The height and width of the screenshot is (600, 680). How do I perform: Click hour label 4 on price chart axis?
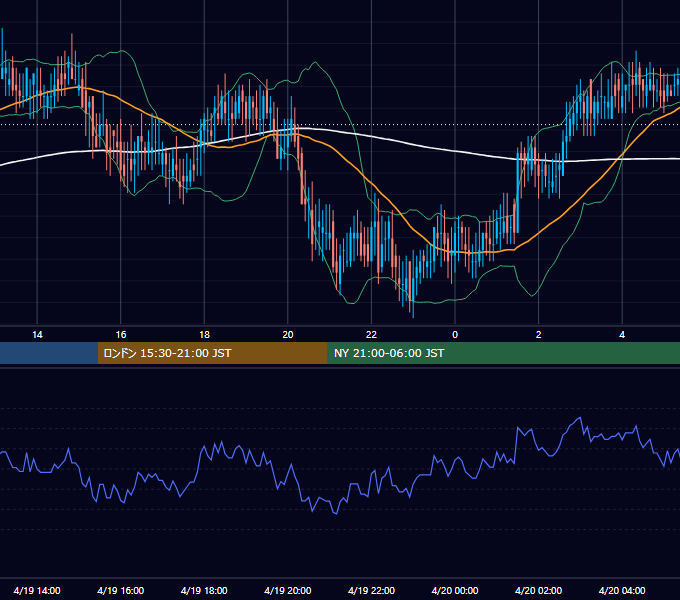tap(622, 335)
